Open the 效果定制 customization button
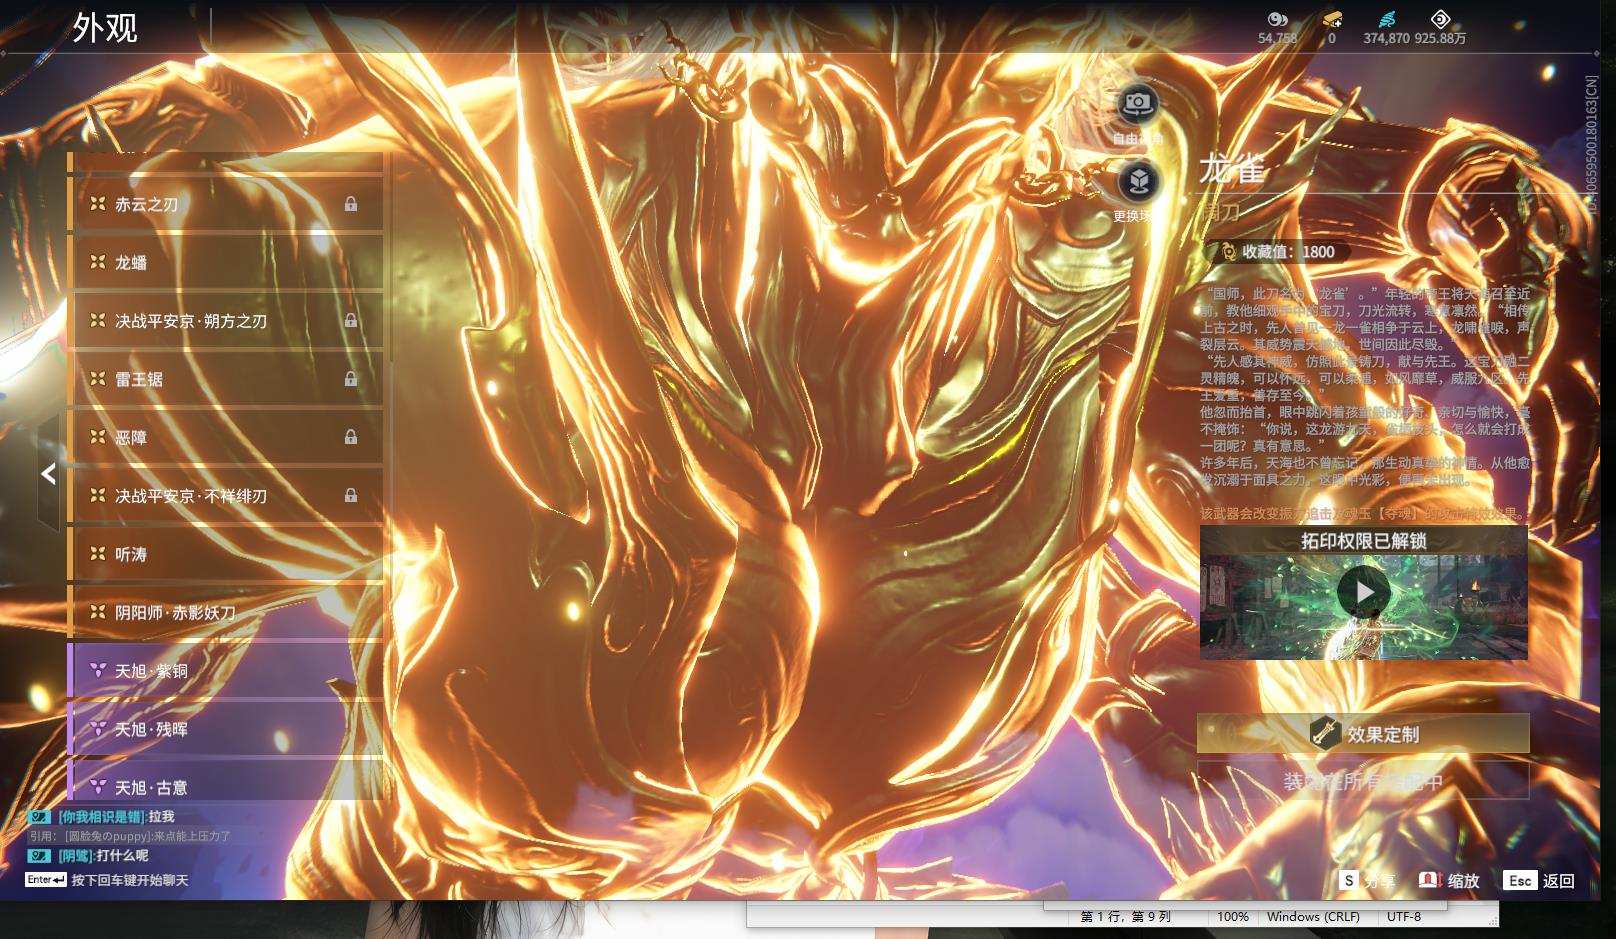The height and width of the screenshot is (939, 1616). pos(1363,734)
